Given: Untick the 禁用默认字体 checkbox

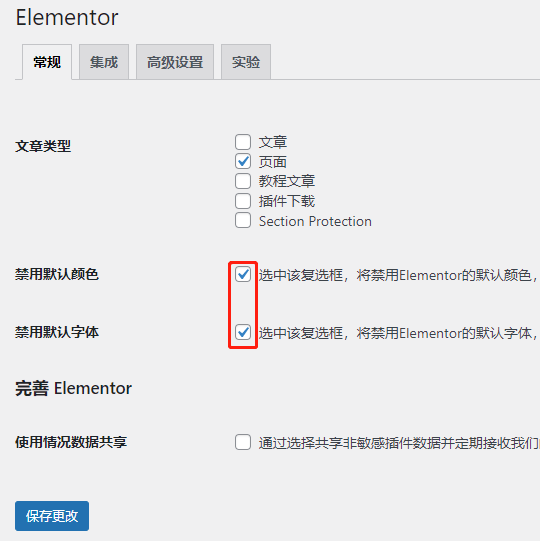Looking at the screenshot, I should pos(243,333).
